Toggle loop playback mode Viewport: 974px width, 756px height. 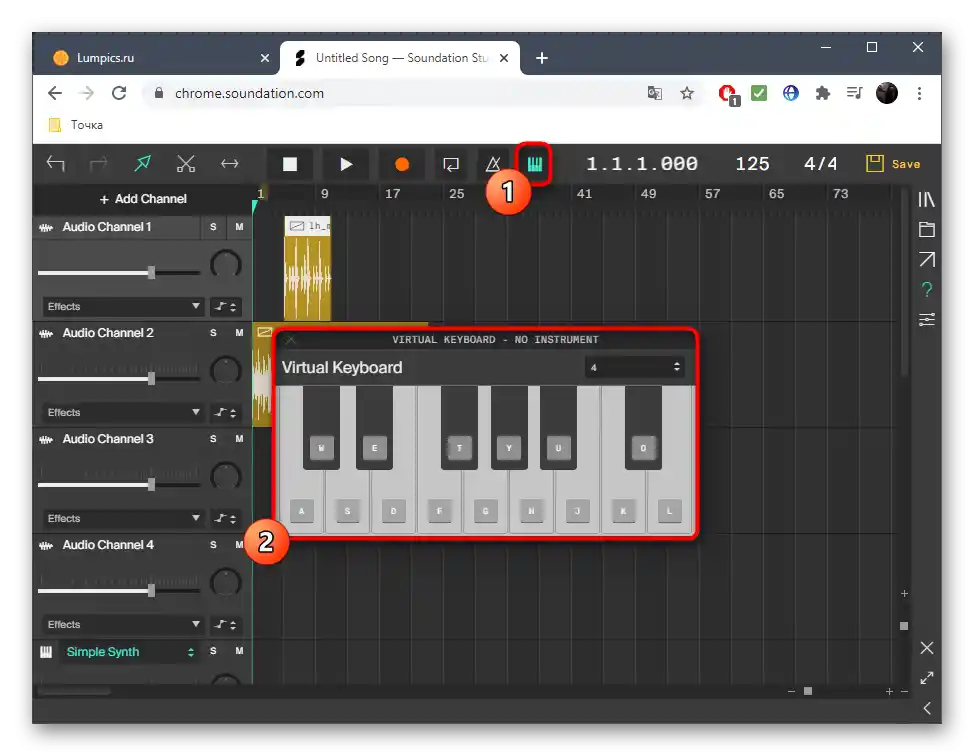[x=451, y=164]
